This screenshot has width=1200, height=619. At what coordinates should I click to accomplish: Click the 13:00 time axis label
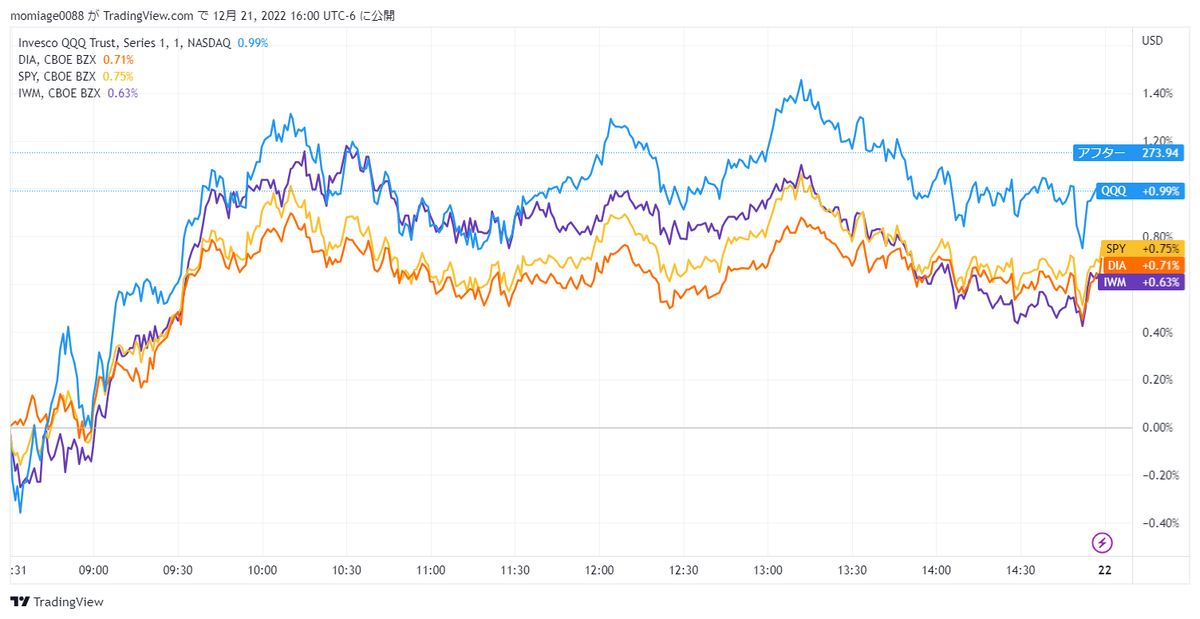tap(767, 570)
